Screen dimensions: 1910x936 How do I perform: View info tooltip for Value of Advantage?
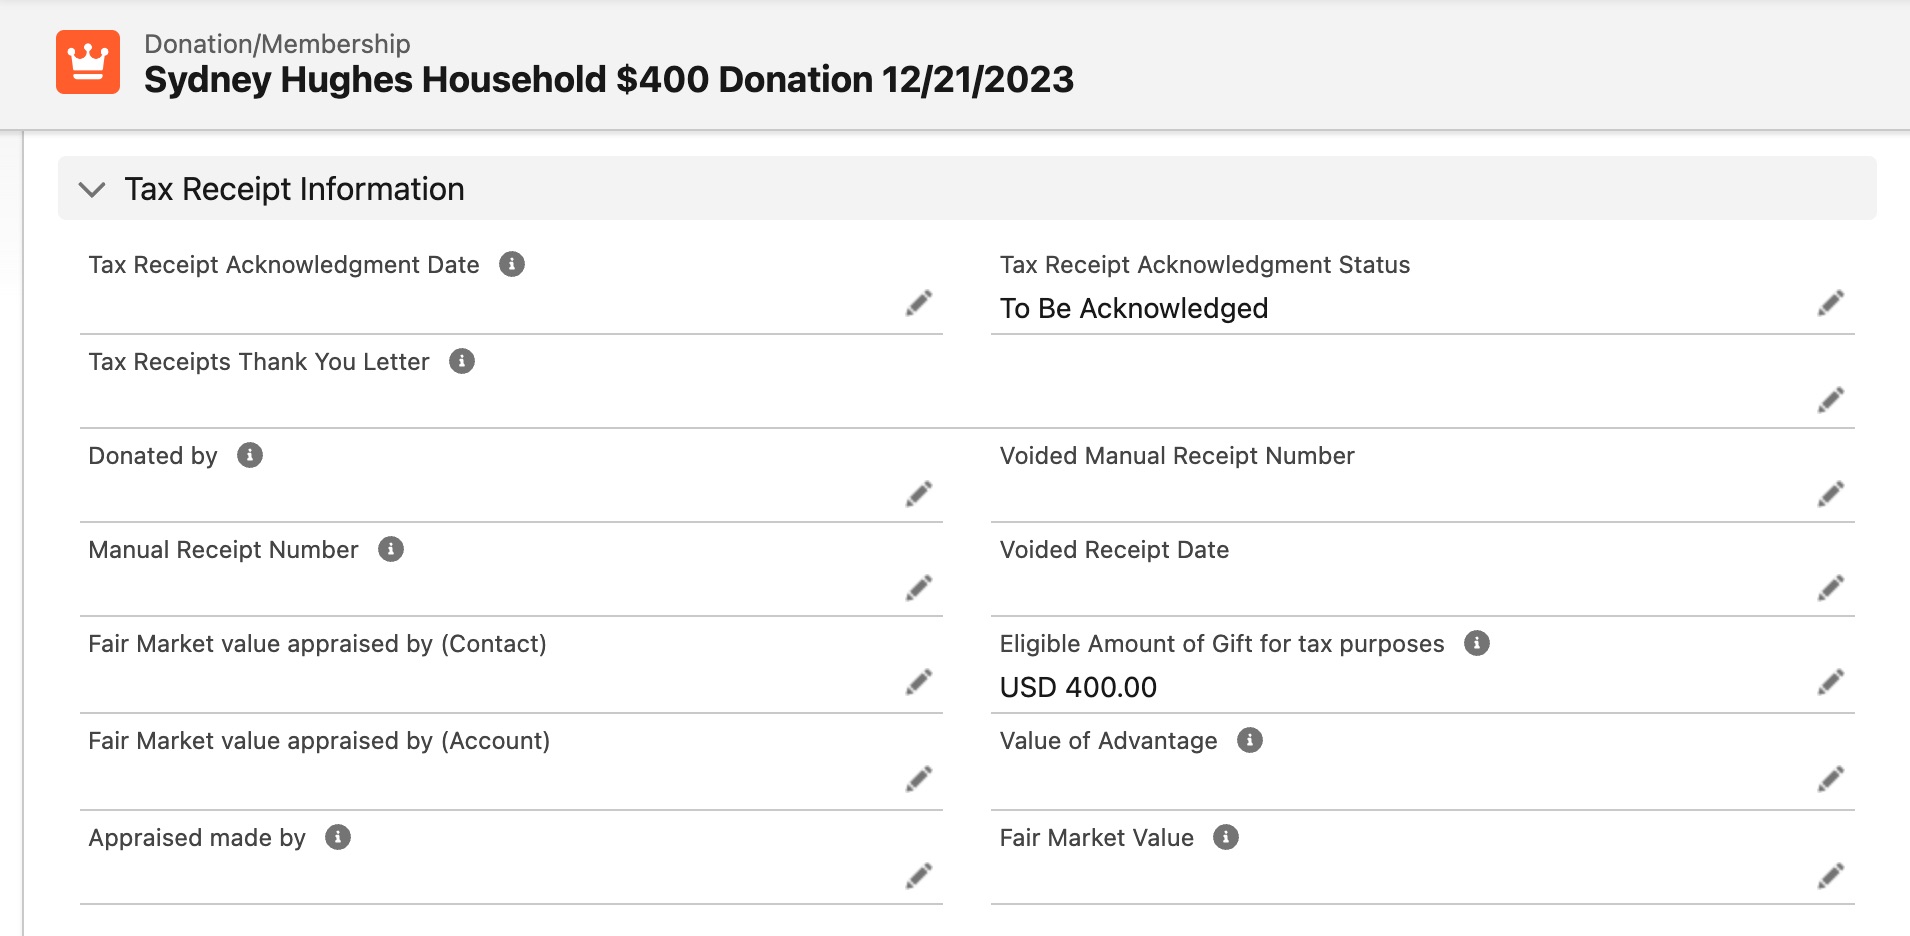[x=1249, y=741]
